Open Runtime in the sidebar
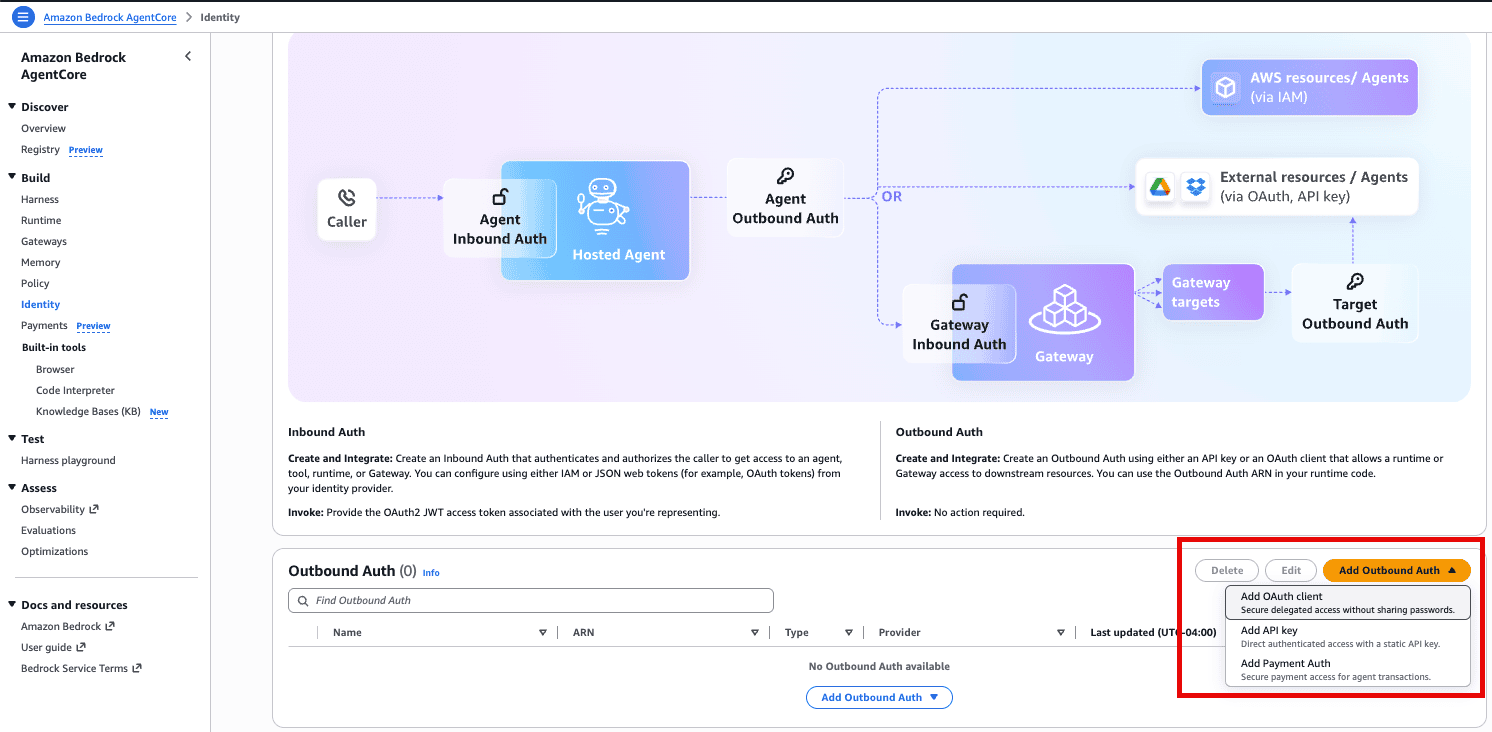This screenshot has width=1492, height=732. (41, 220)
